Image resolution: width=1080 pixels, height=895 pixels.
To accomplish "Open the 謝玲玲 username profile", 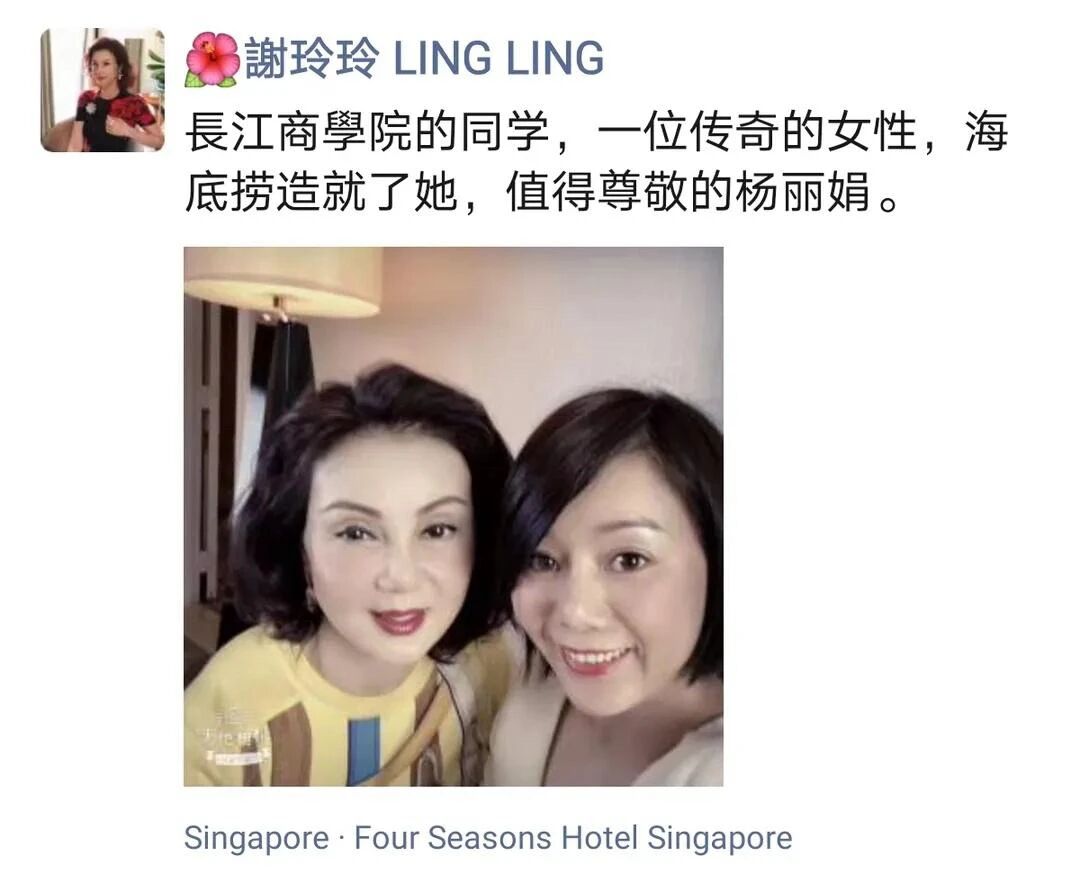I will (x=311, y=58).
